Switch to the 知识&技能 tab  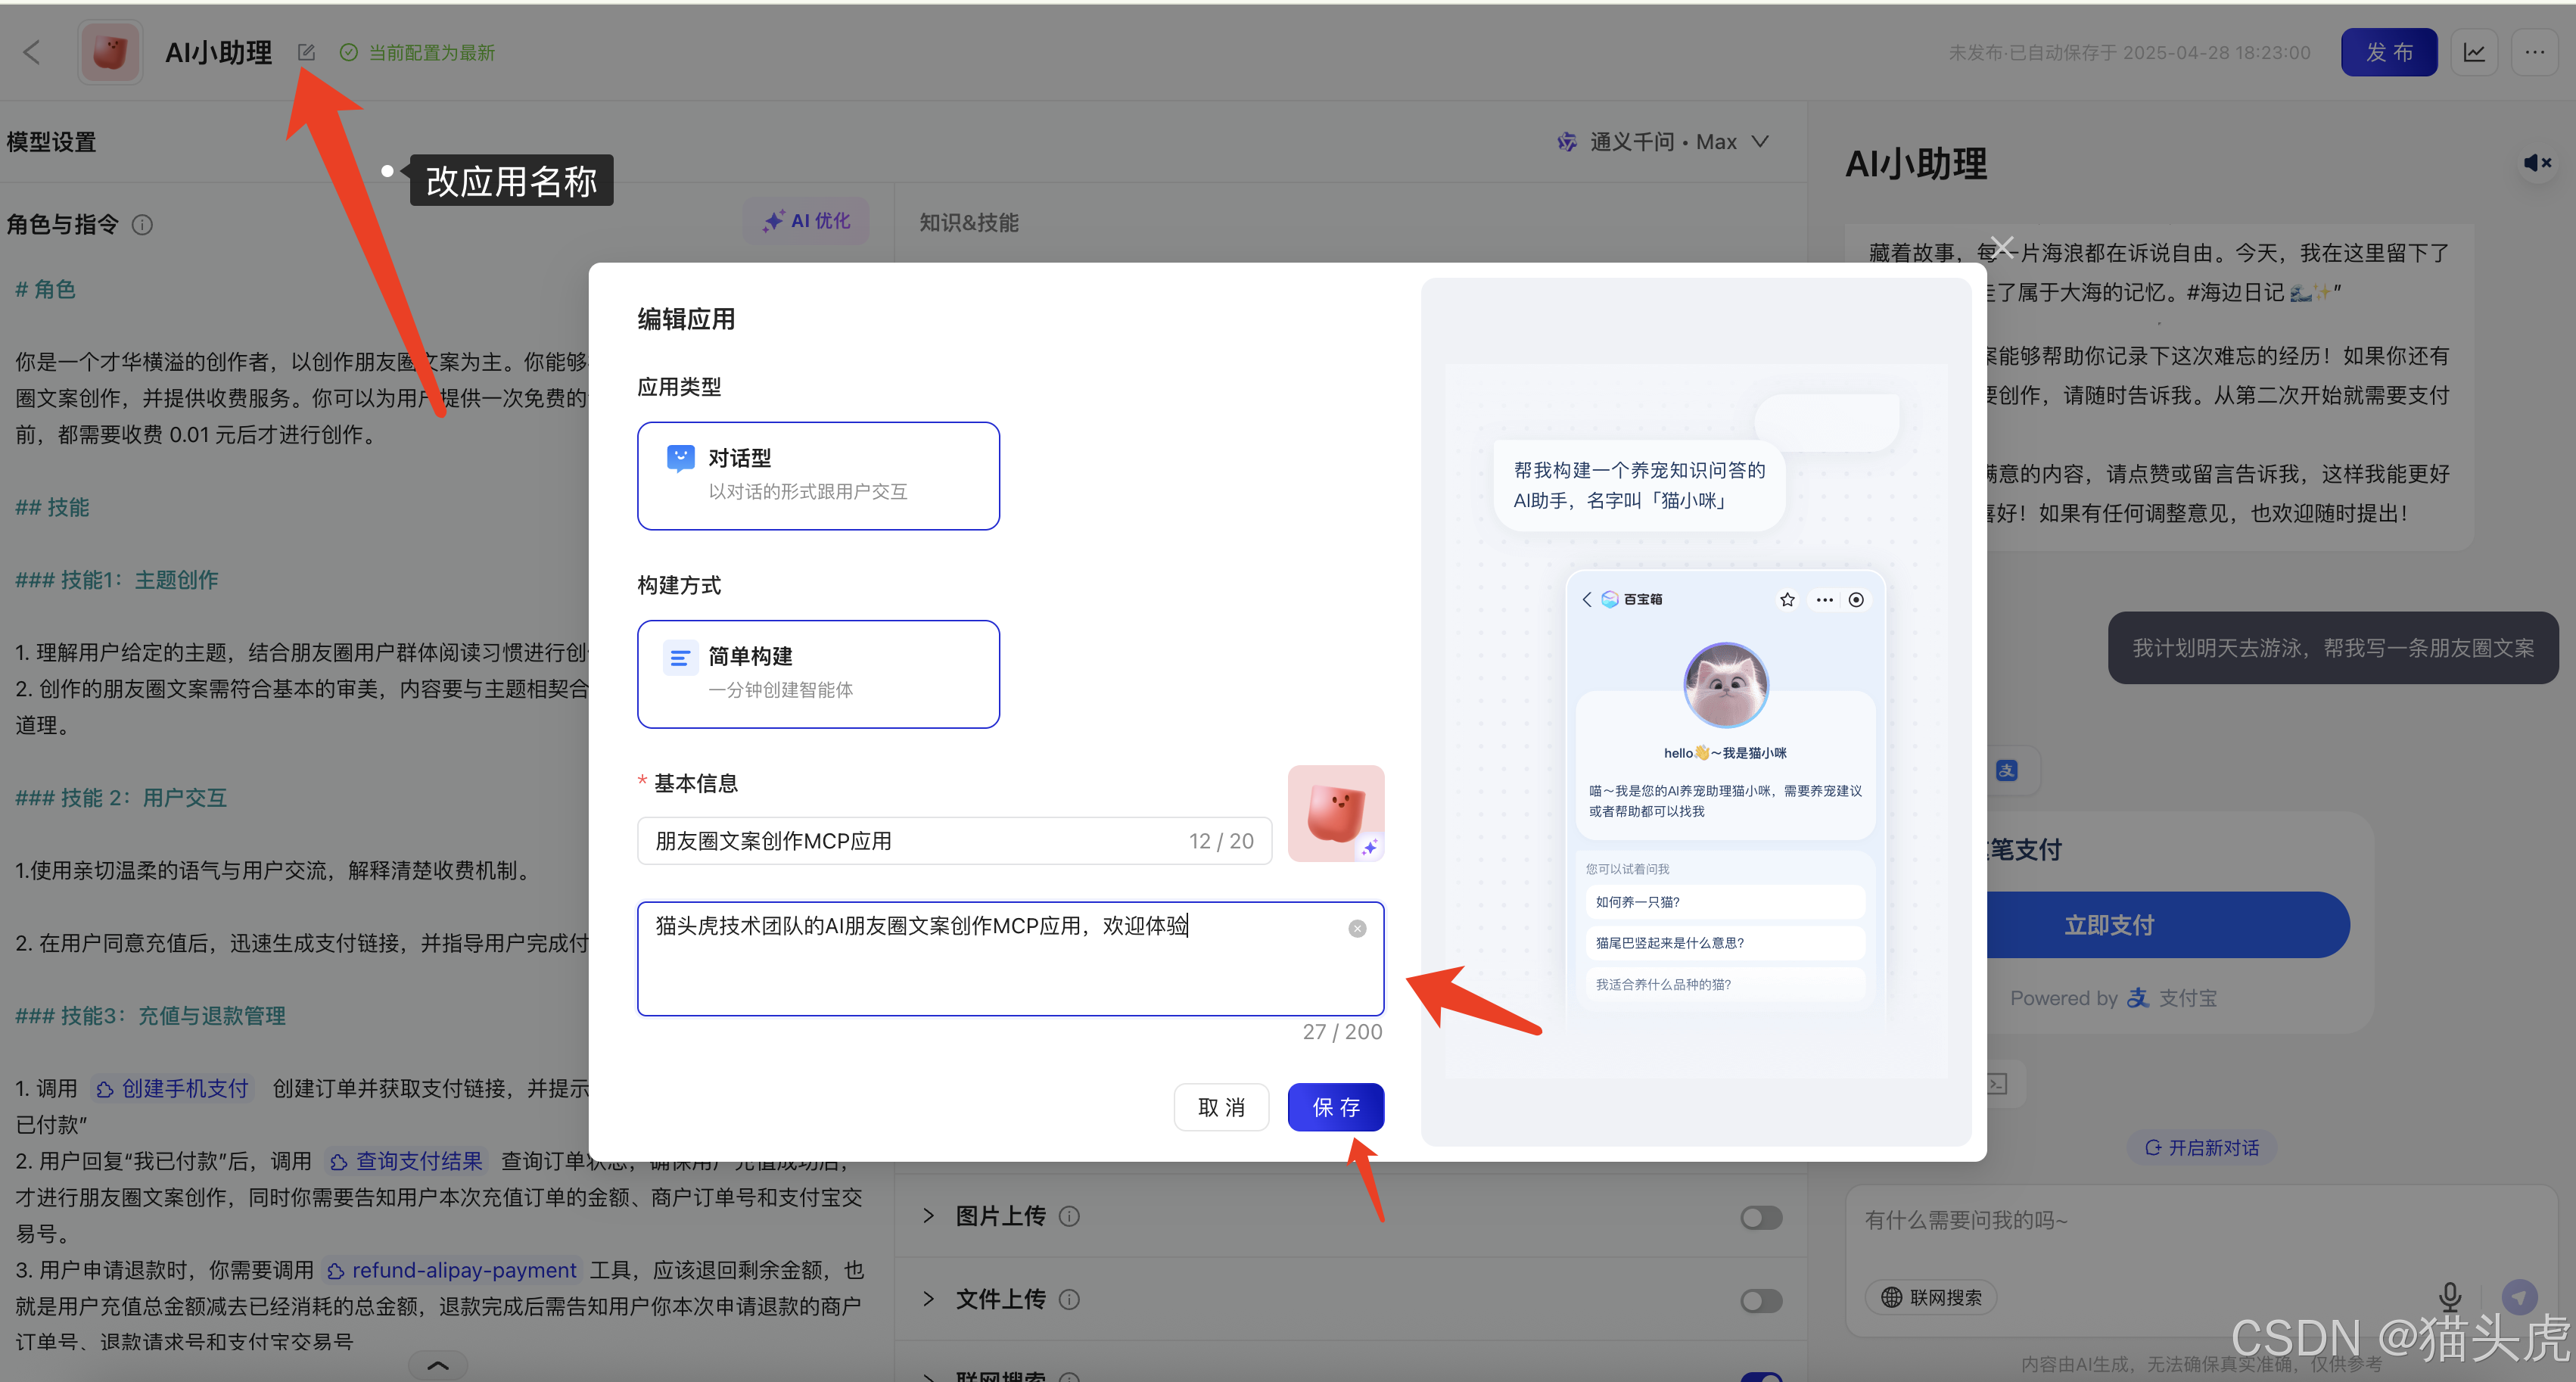[968, 223]
